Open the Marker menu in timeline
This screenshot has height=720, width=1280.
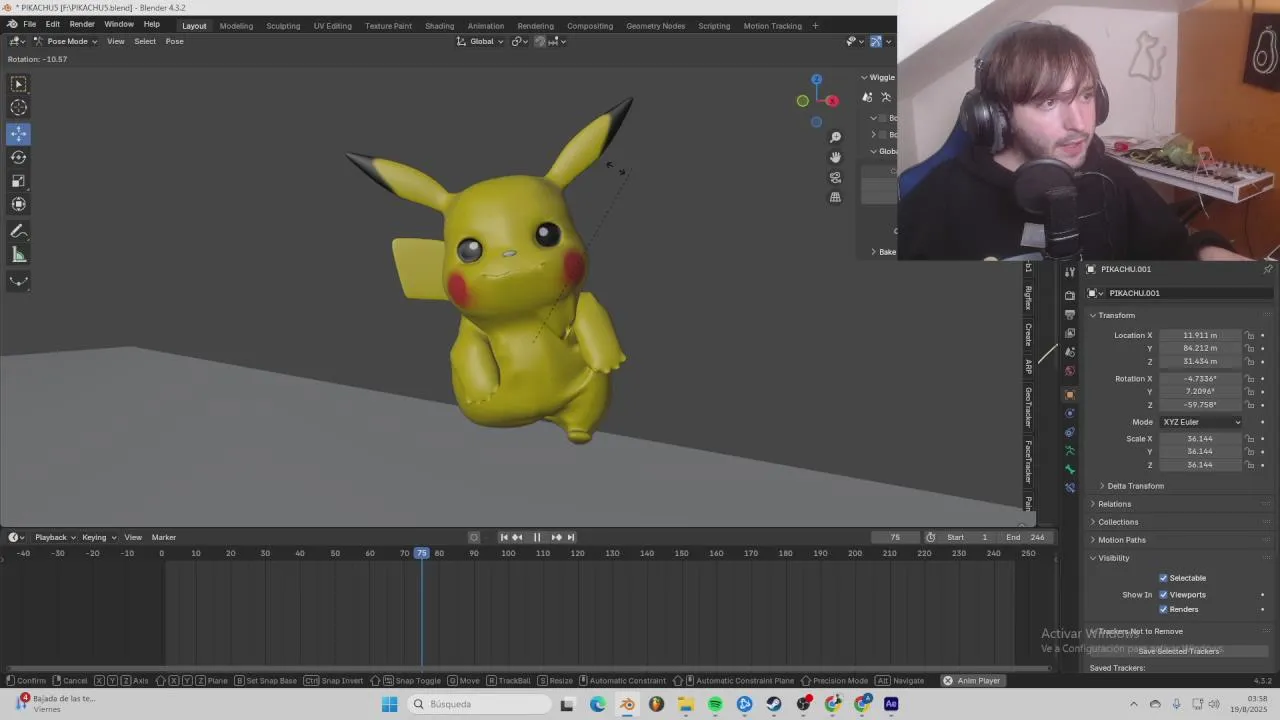pos(164,537)
